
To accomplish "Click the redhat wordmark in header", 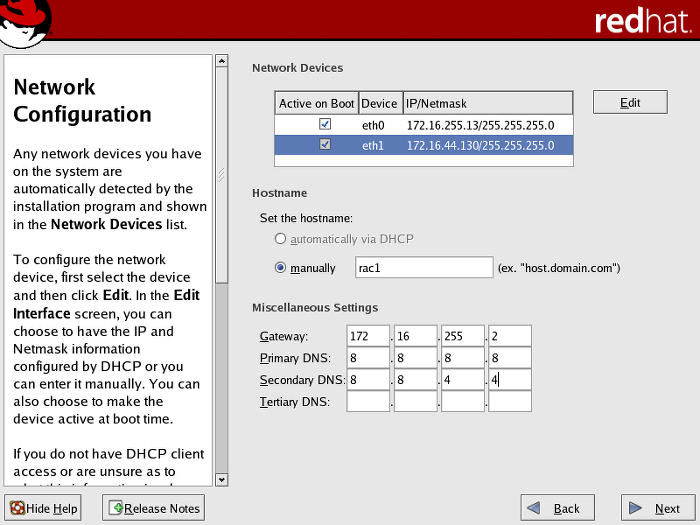I will pyautogui.click(x=642, y=21).
